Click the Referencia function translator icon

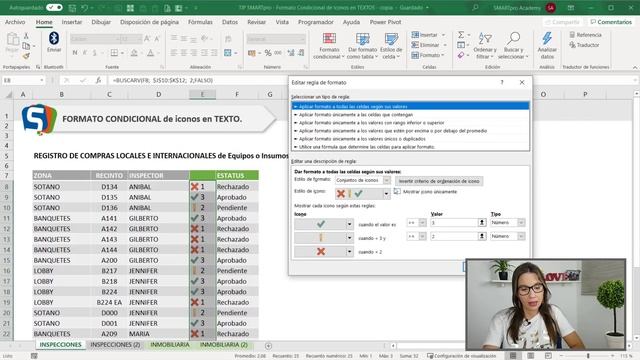tap(572, 35)
